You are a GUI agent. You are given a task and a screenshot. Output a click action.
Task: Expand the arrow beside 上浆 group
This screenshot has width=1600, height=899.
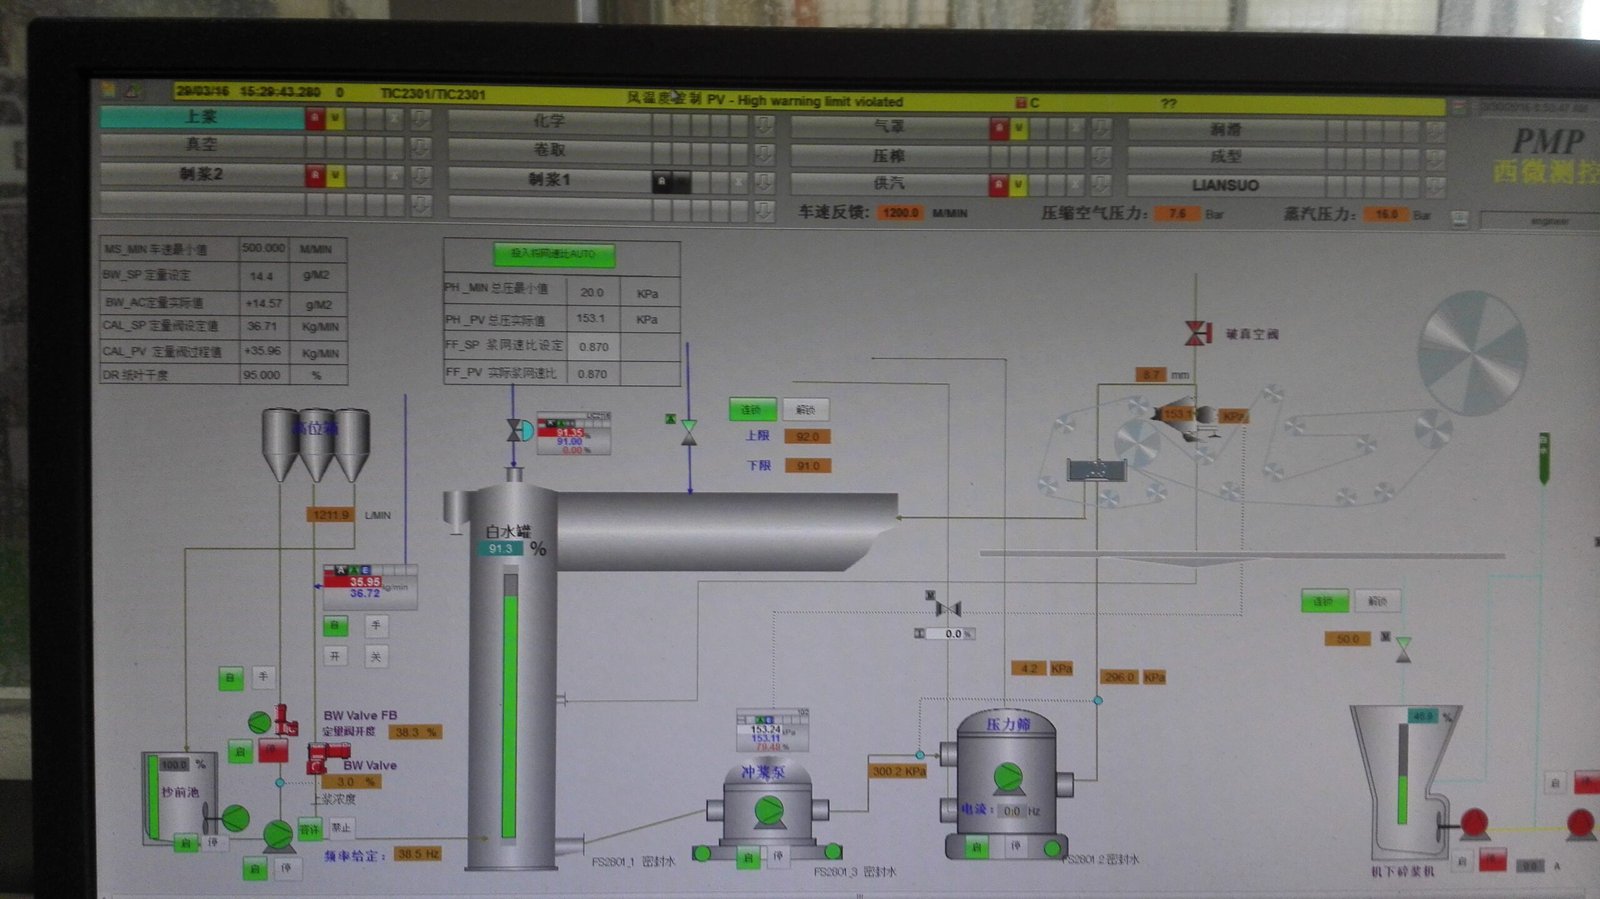coord(421,119)
